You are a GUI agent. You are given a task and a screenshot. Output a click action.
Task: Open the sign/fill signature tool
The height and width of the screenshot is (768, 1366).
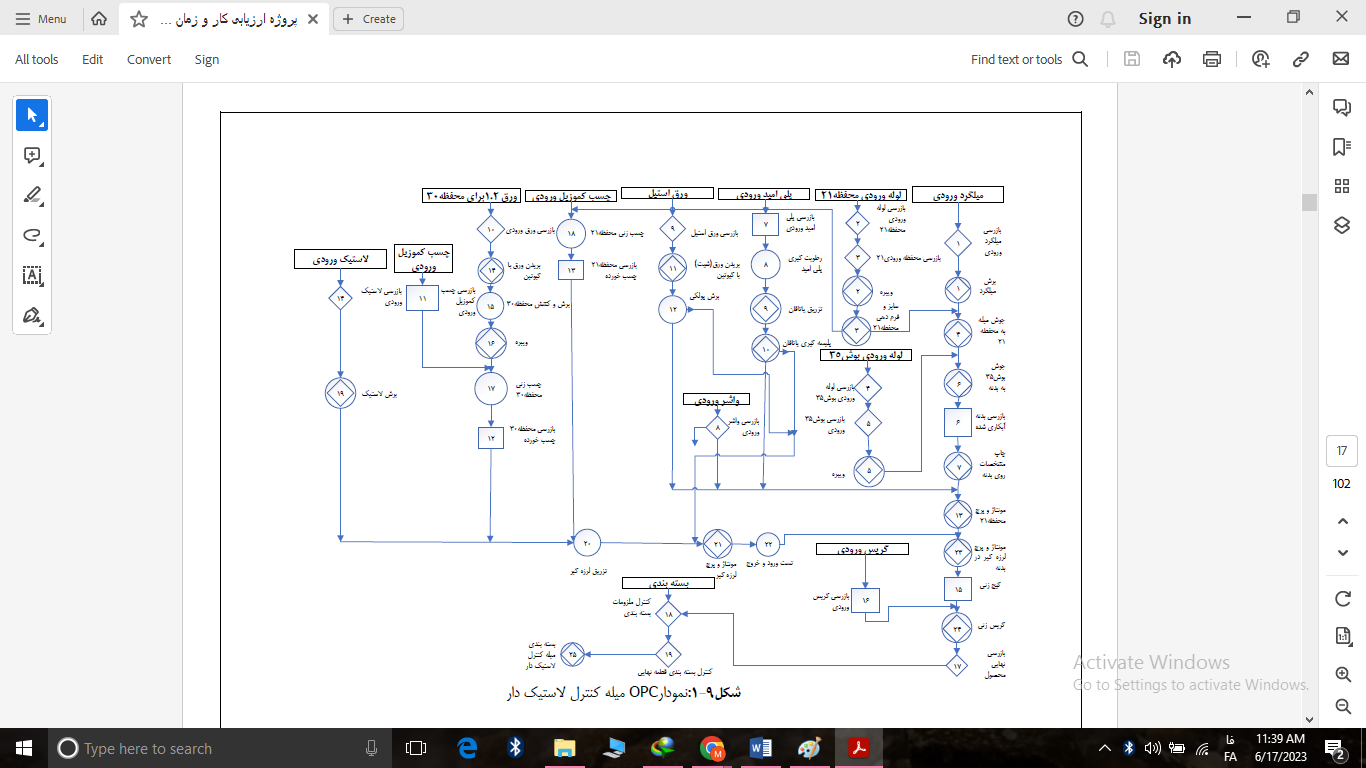tap(32, 316)
